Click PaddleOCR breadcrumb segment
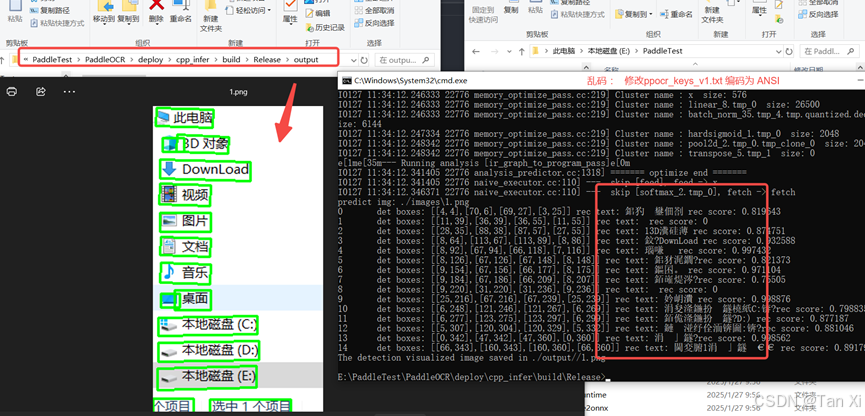Screen dimensions: 865x416 point(105,60)
